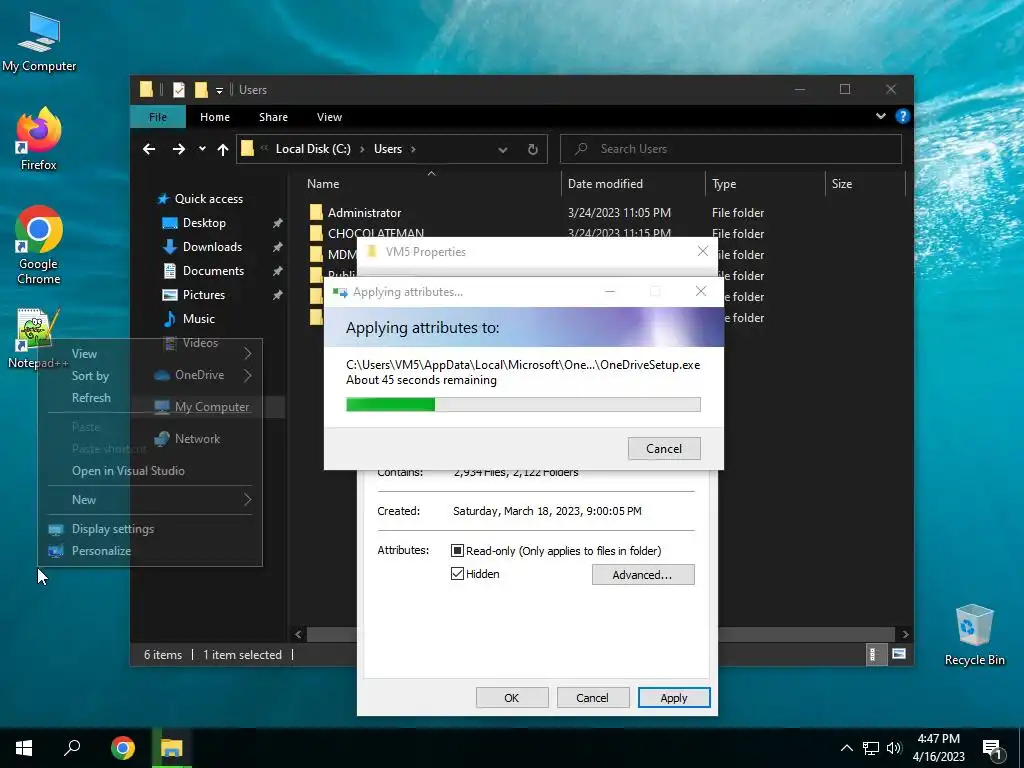
Task: Select File Explorer taskbar icon
Action: 172,748
